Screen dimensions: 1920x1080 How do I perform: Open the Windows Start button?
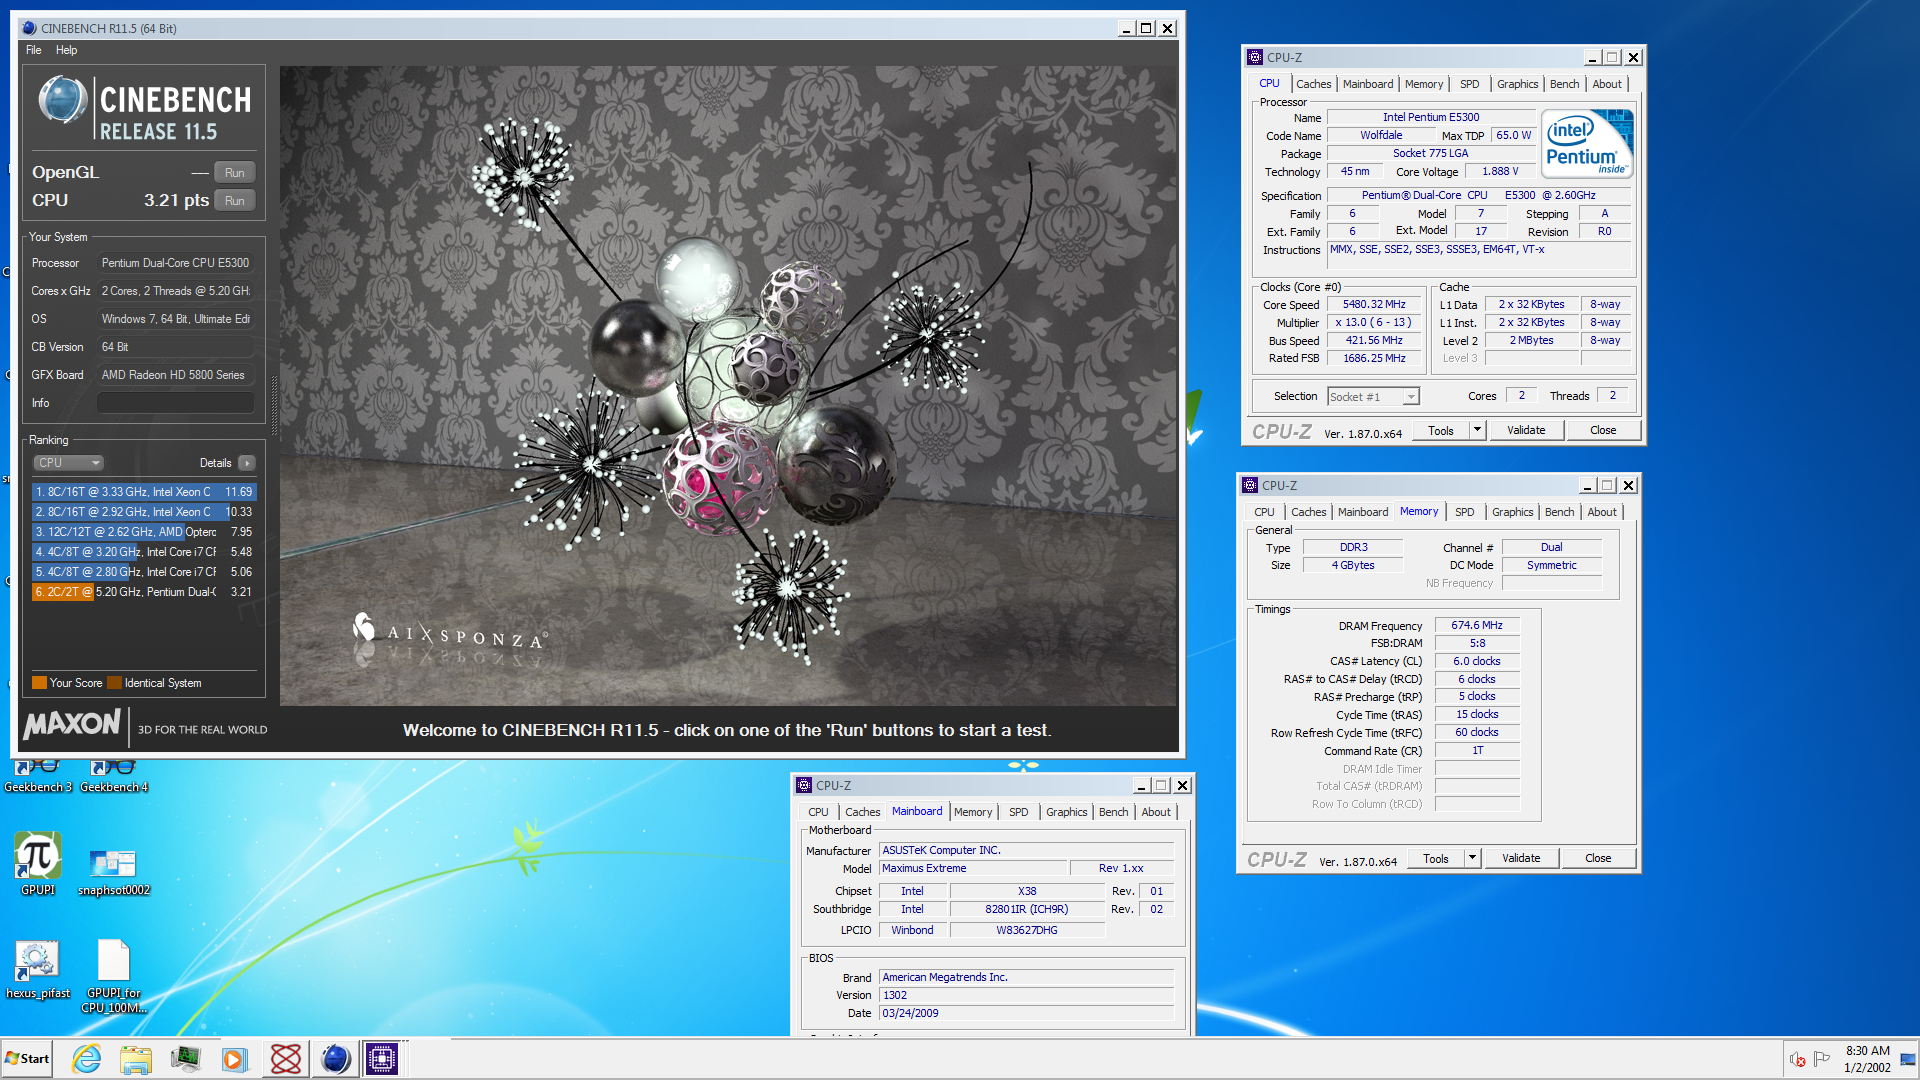click(27, 1058)
